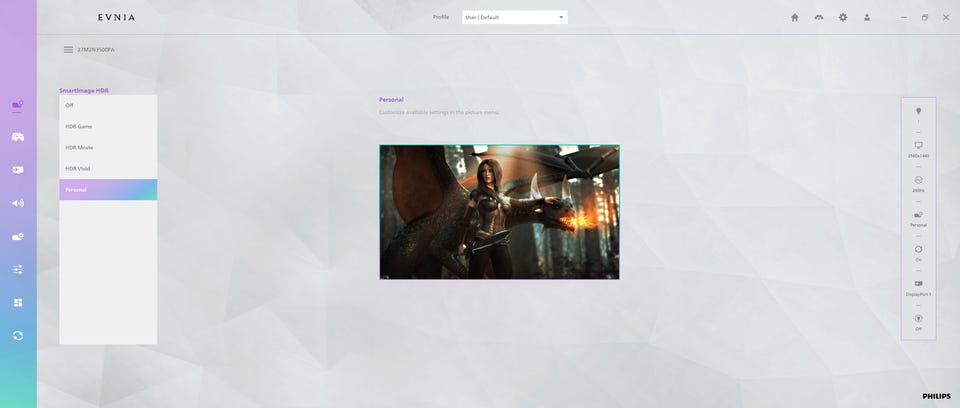
Task: Select the HDR Game mode
Action: 108,126
